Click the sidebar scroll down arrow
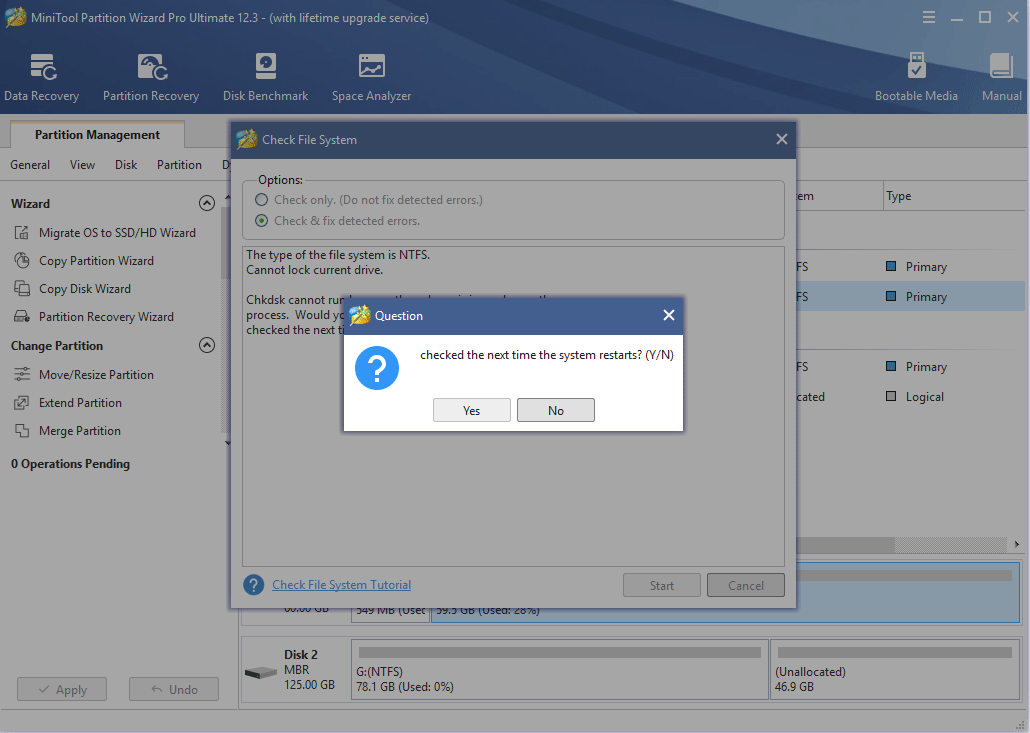The height and width of the screenshot is (733, 1030). pos(228,443)
